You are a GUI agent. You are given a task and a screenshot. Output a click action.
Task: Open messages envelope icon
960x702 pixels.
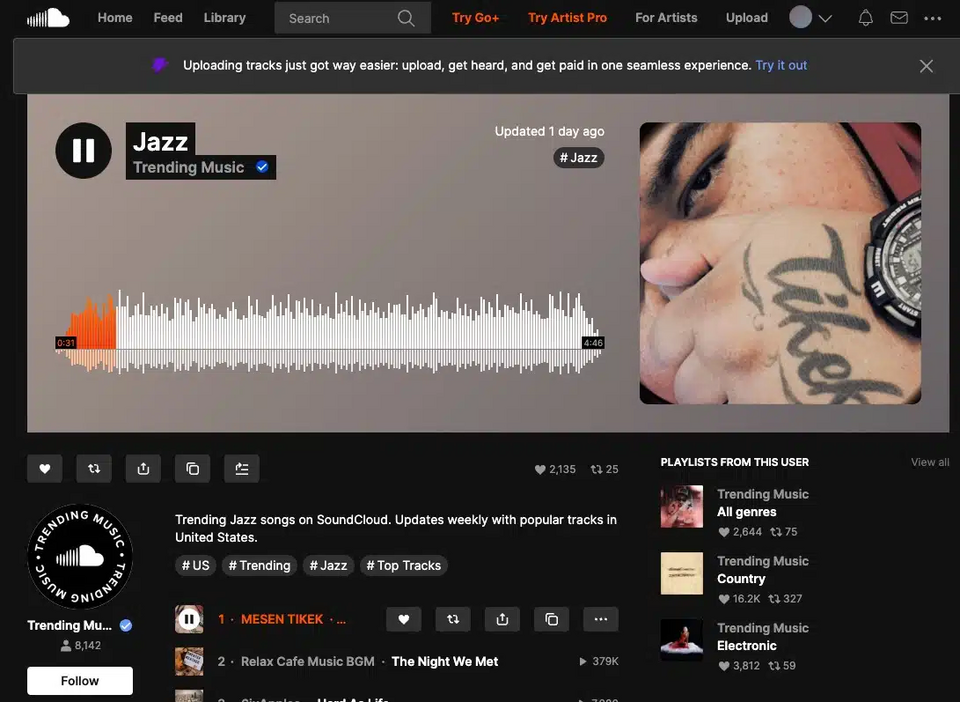point(899,18)
